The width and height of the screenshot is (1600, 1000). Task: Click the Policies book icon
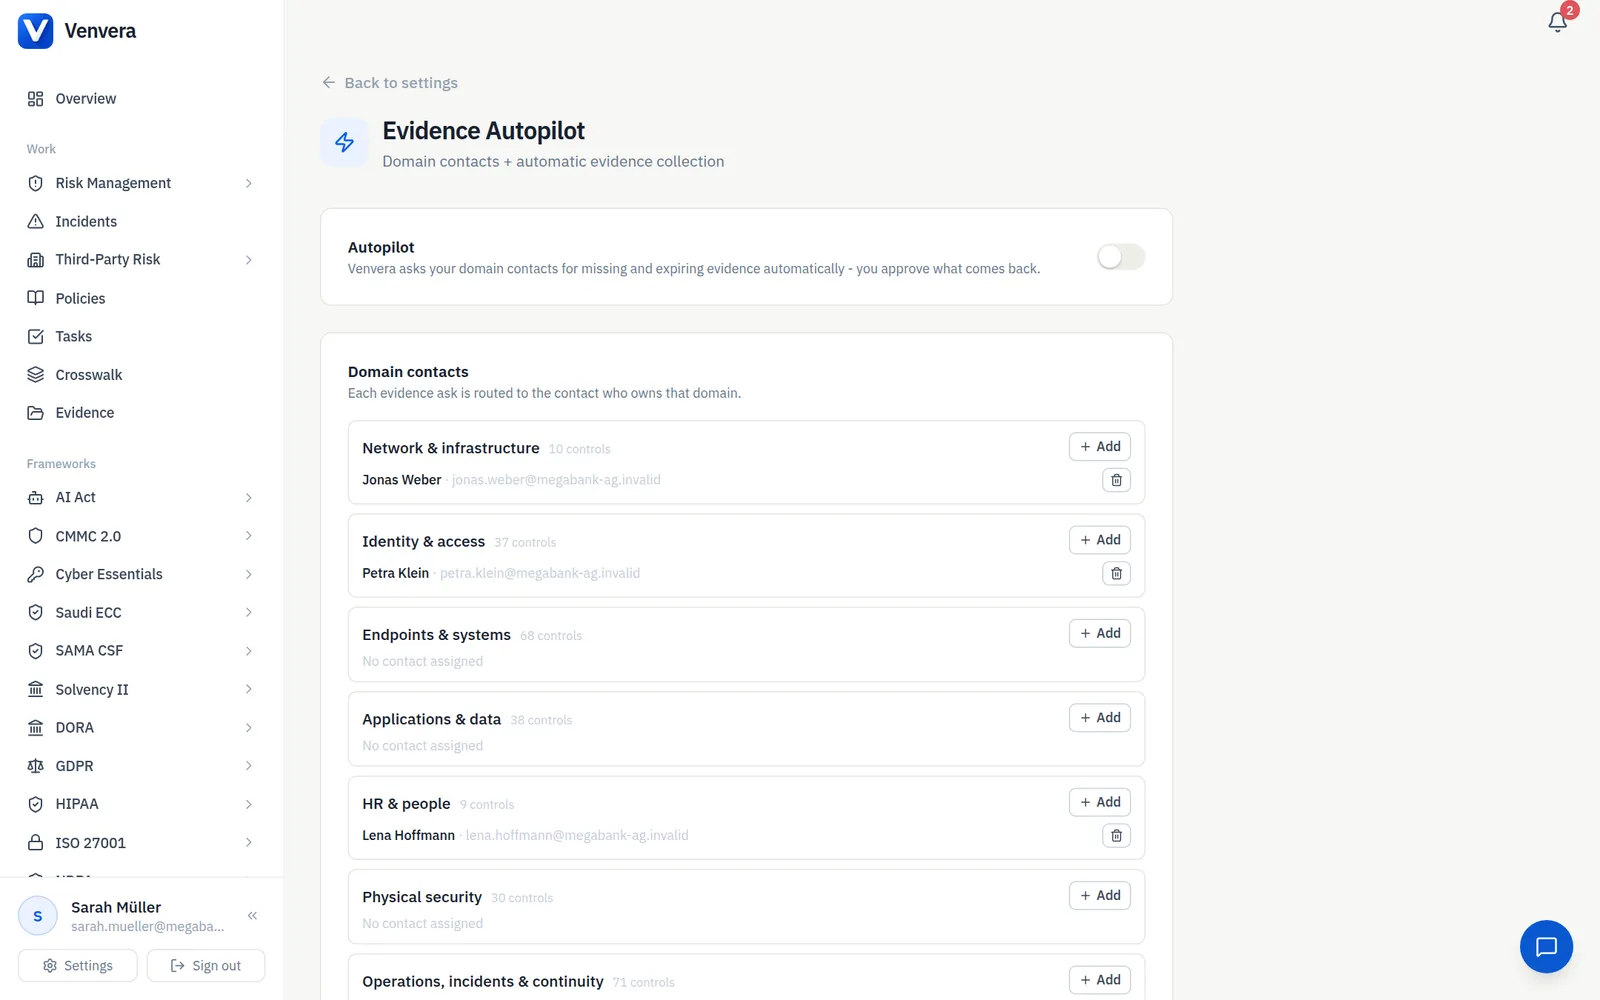[36, 298]
